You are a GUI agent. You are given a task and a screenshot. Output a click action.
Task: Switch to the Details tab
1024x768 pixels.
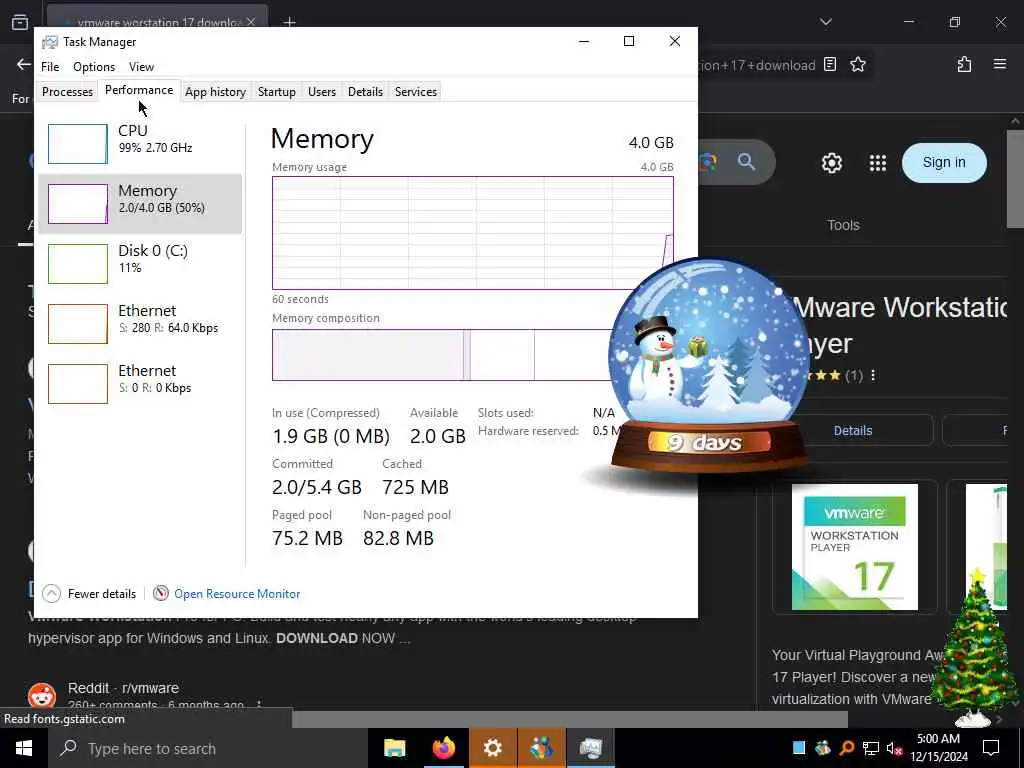point(365,91)
